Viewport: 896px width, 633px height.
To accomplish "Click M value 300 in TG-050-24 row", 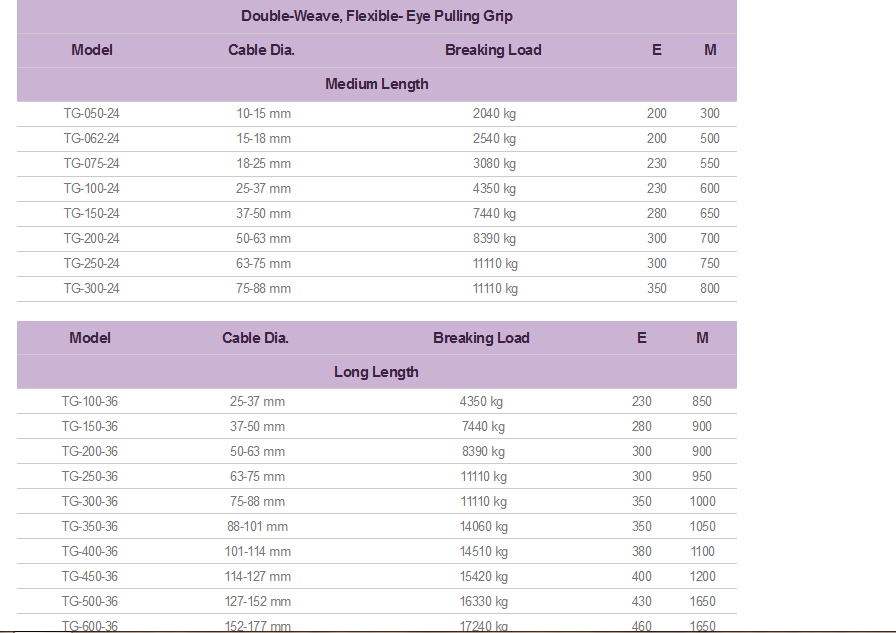I will [x=710, y=114].
